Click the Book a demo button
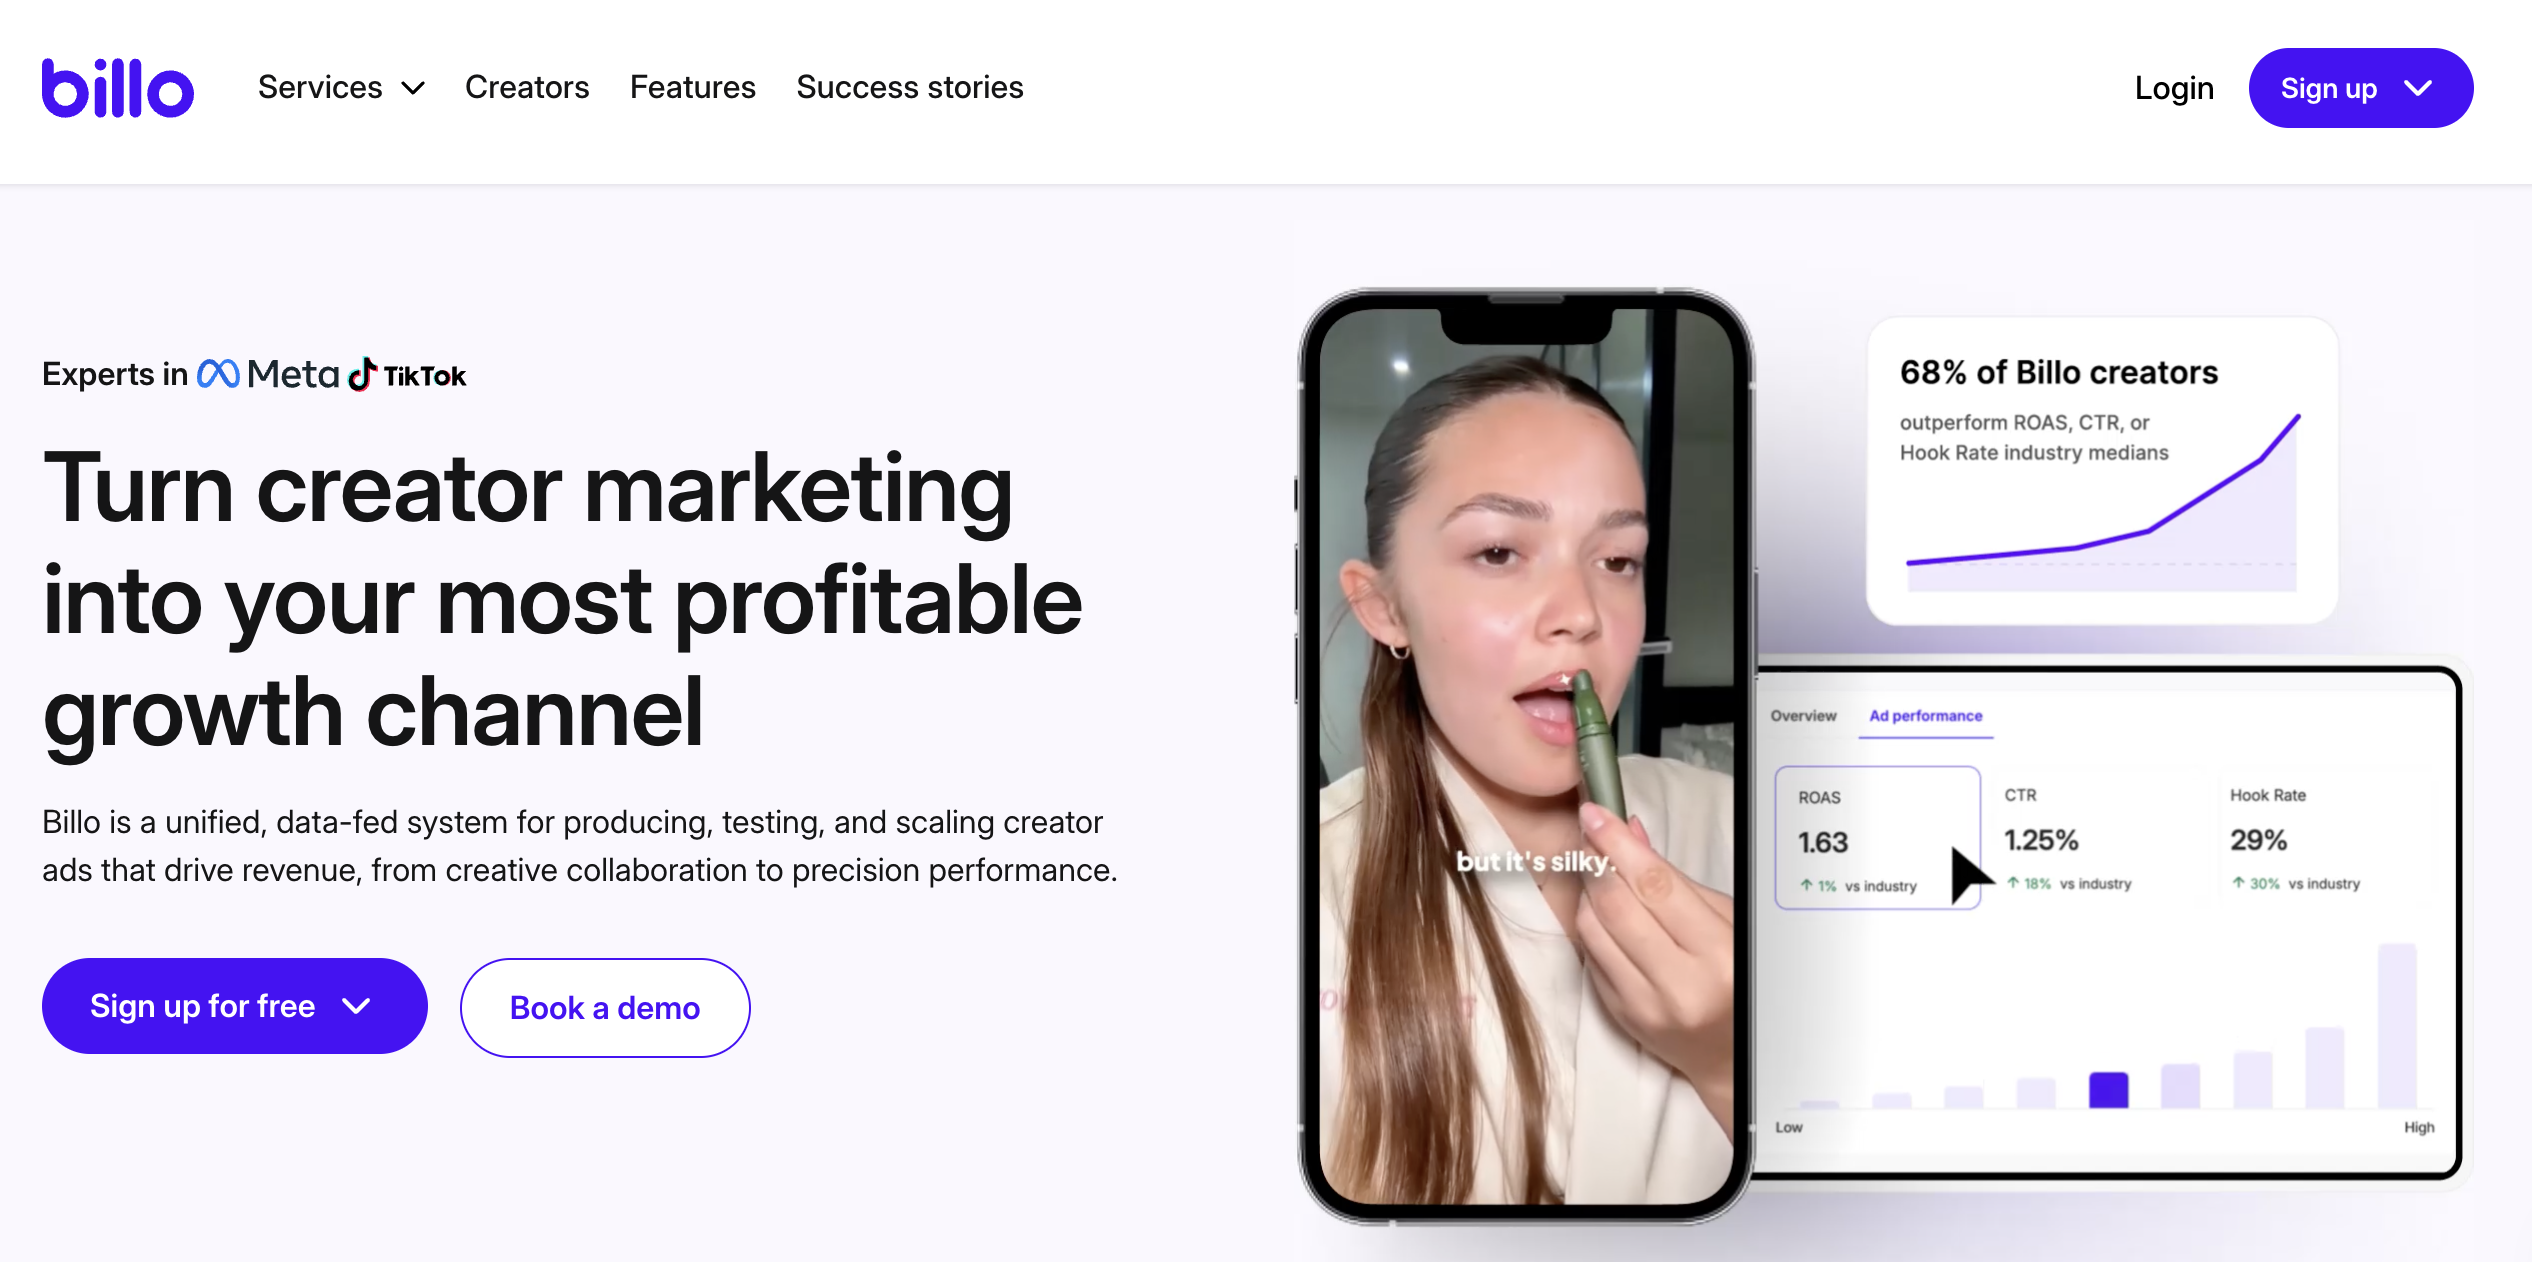Image resolution: width=2532 pixels, height=1262 pixels. [x=605, y=1008]
